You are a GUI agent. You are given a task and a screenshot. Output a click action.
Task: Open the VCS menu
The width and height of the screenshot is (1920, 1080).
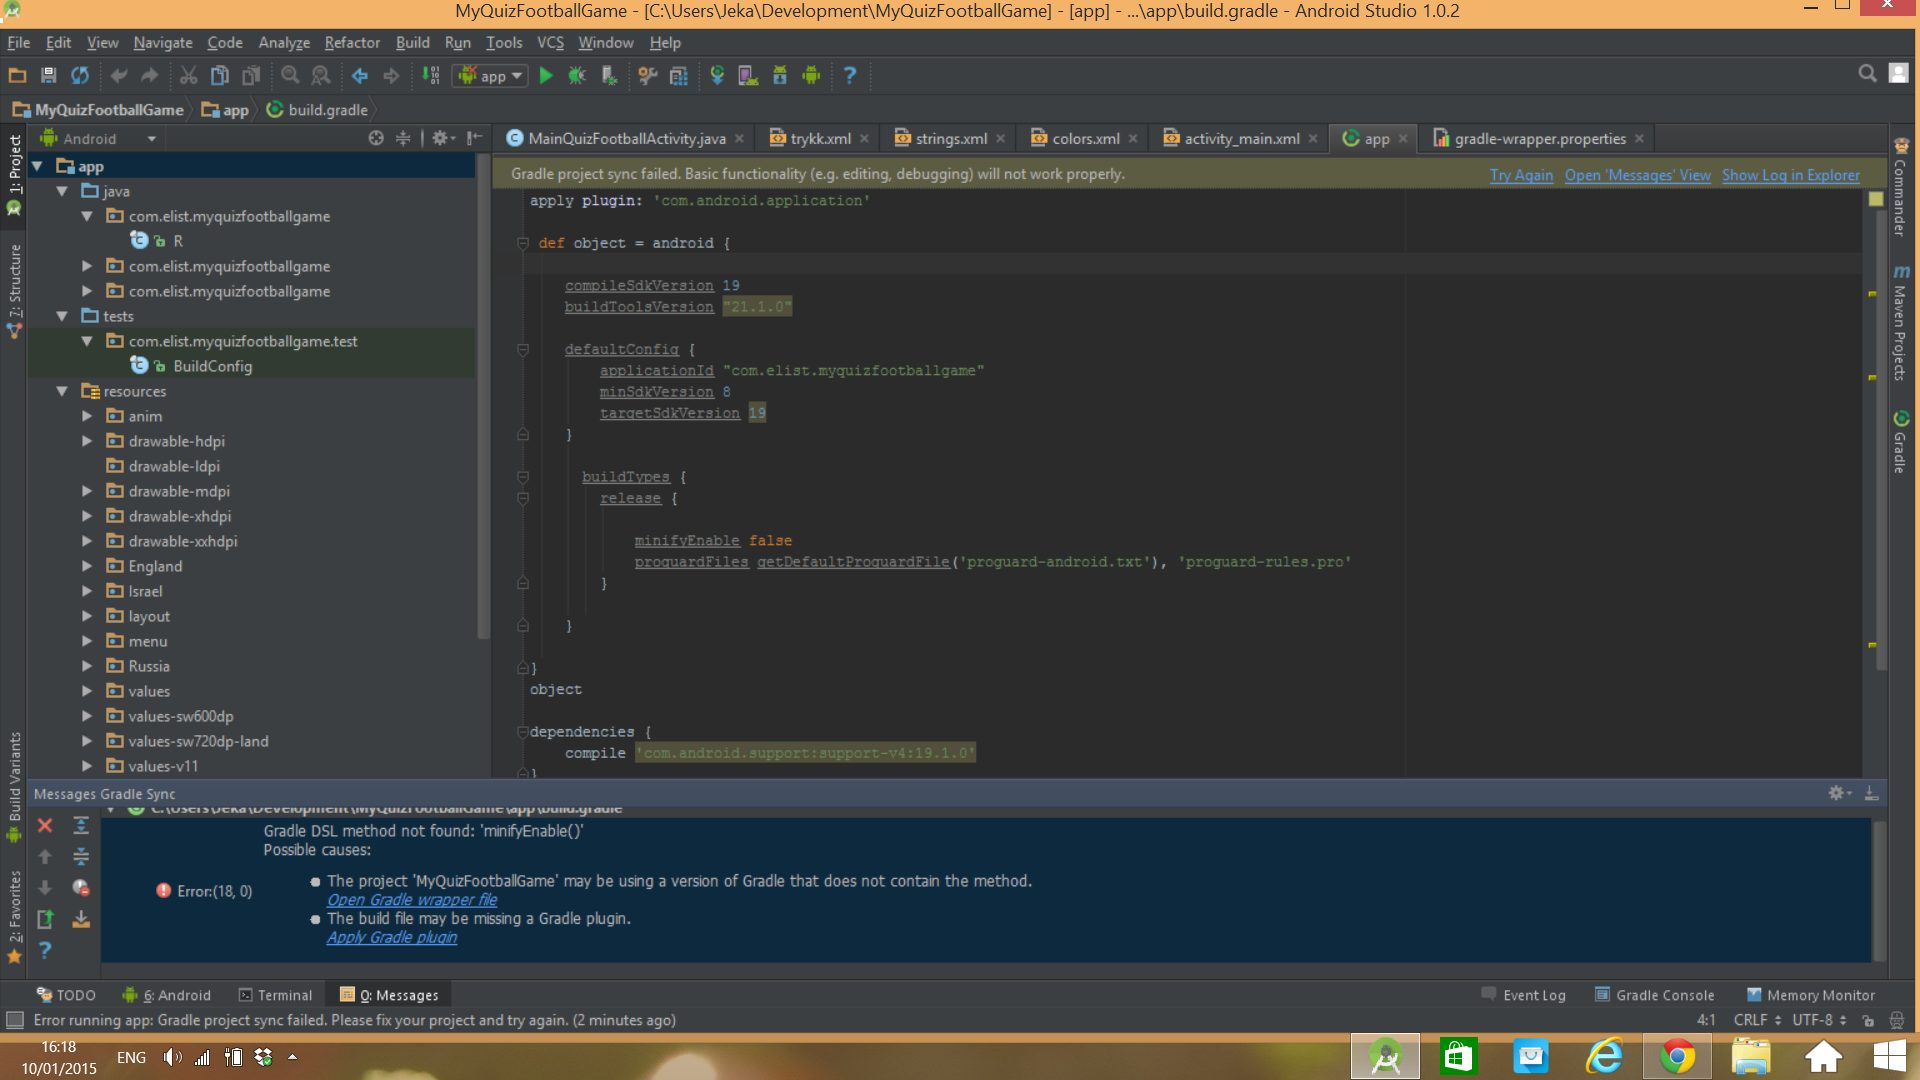tap(550, 43)
